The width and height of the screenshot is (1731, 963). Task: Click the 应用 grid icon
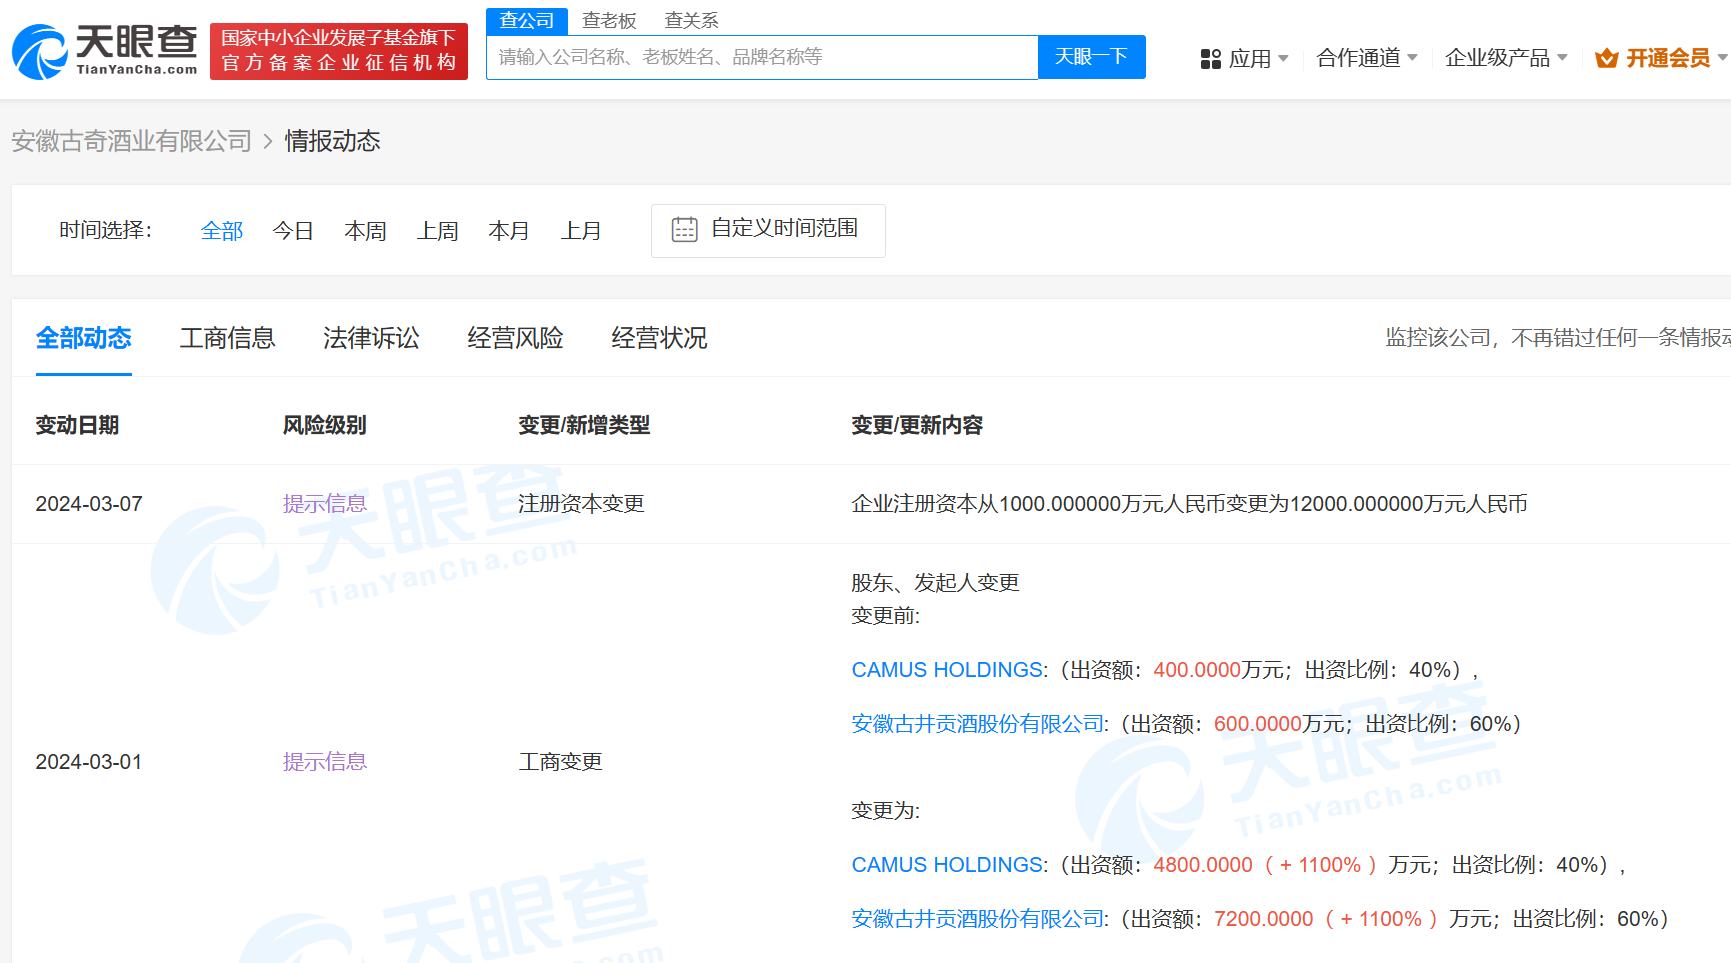[x=1211, y=59]
